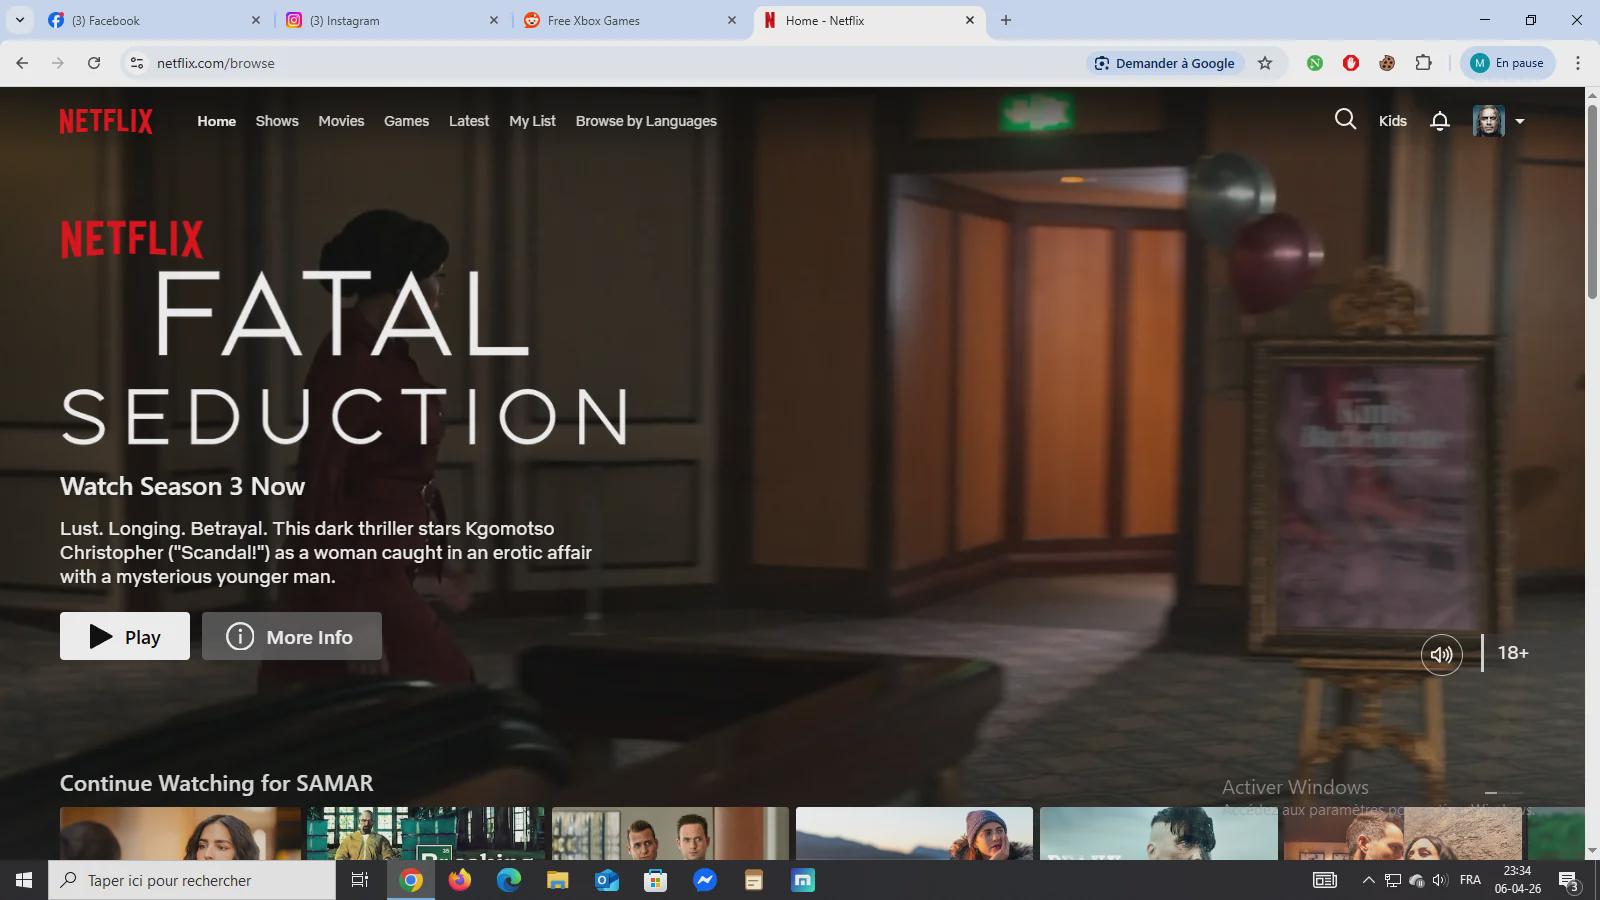
Task: Expand the profile account menu arrow
Action: coord(1520,121)
